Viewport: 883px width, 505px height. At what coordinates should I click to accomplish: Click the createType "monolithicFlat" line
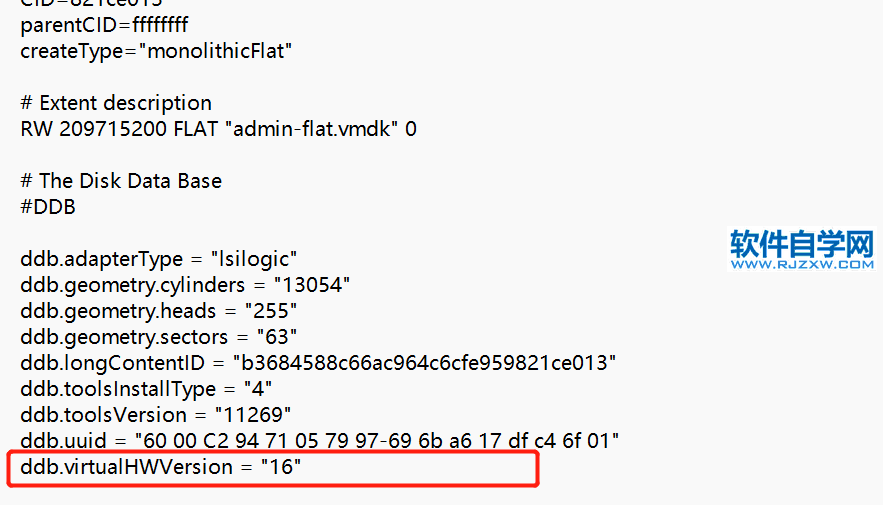click(156, 50)
